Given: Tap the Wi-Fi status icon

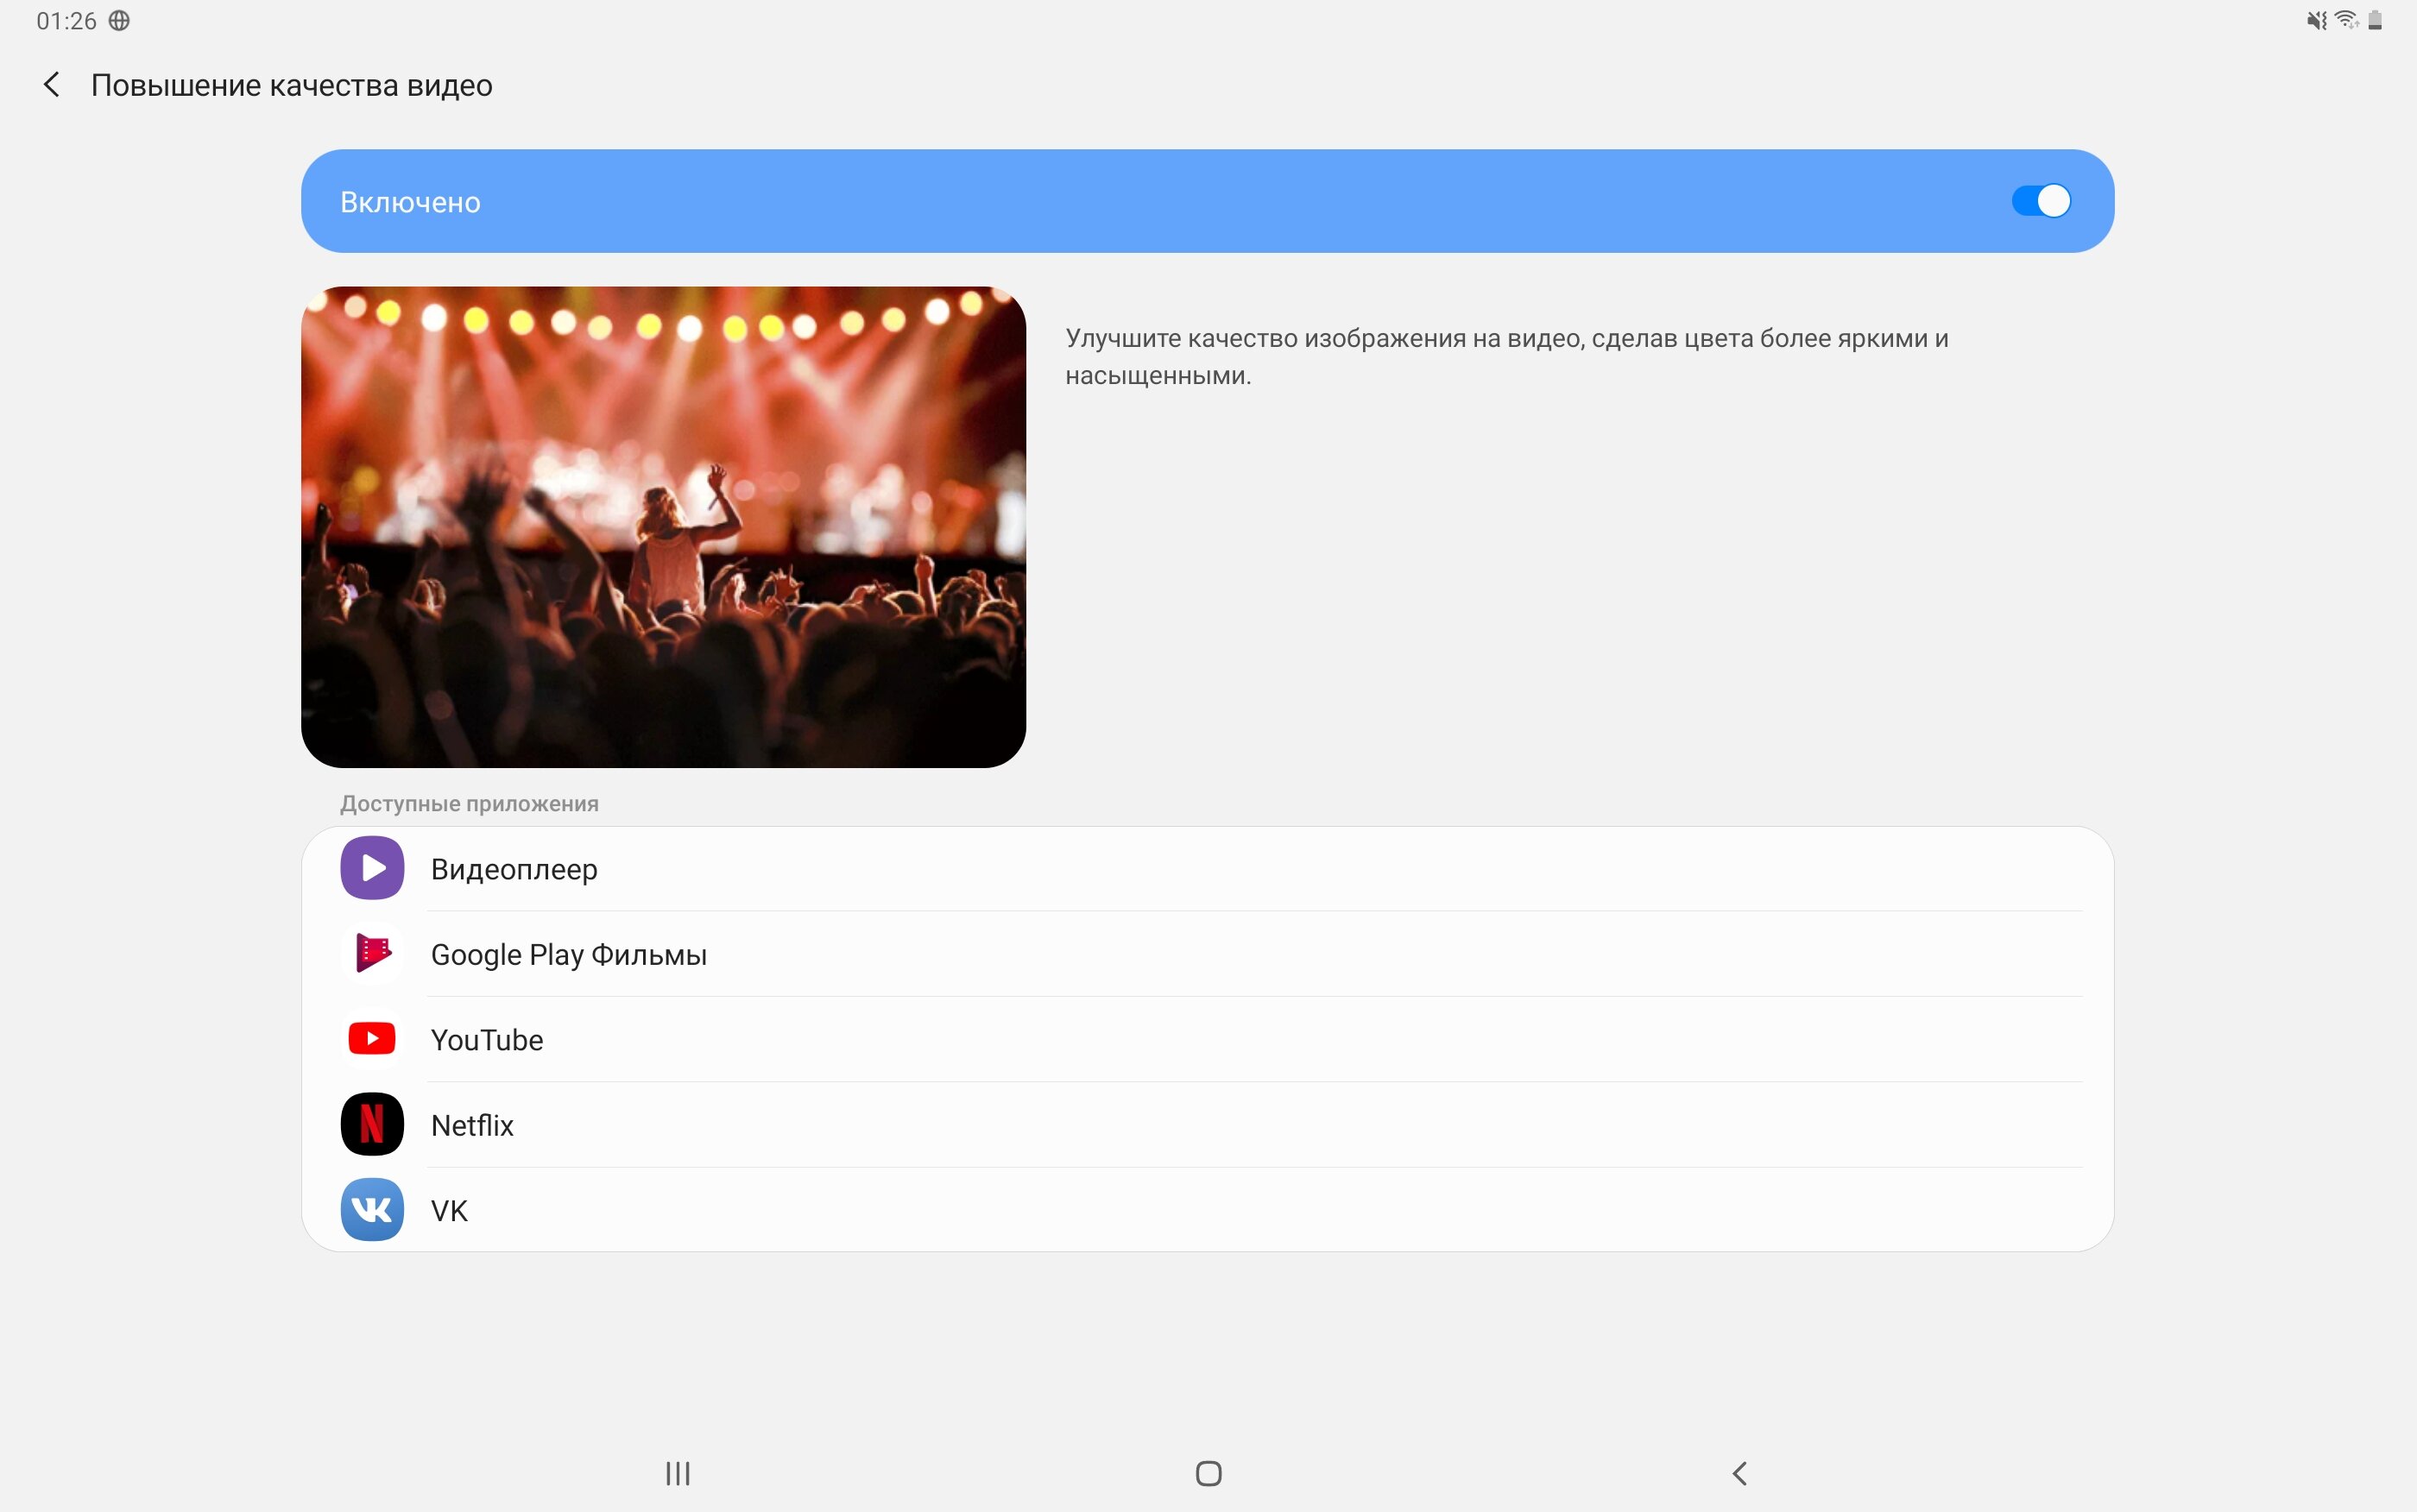Looking at the screenshot, I should click(2347, 20).
